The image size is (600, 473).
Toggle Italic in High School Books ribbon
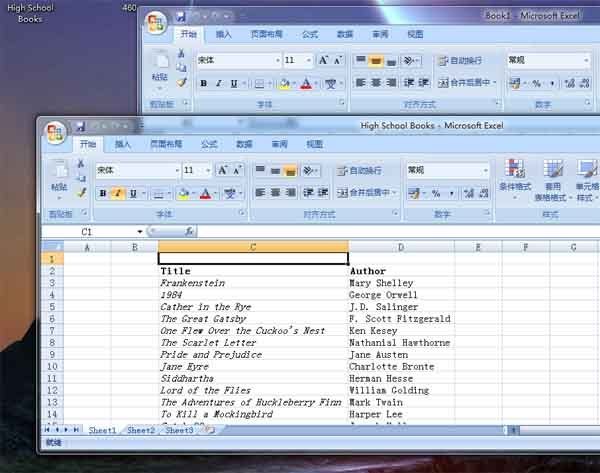[x=118, y=193]
